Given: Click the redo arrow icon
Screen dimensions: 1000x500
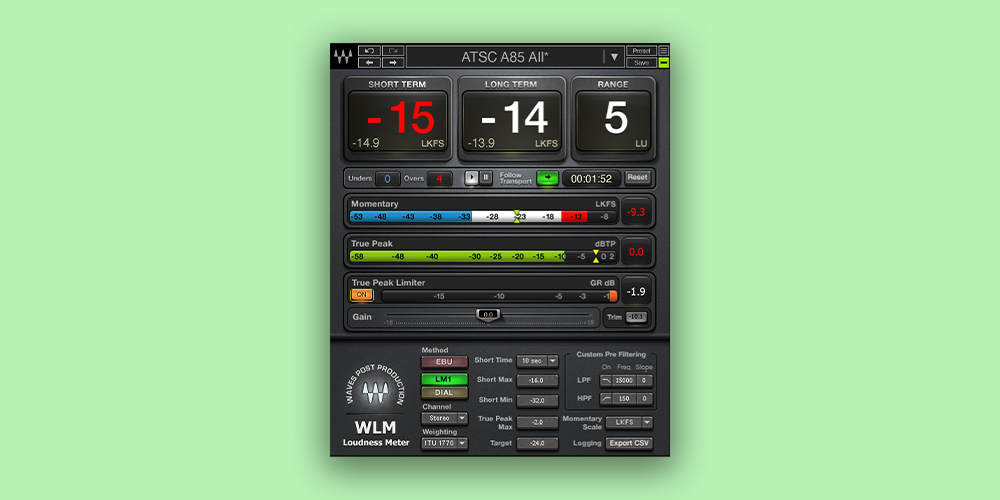Looking at the screenshot, I should tap(393, 51).
